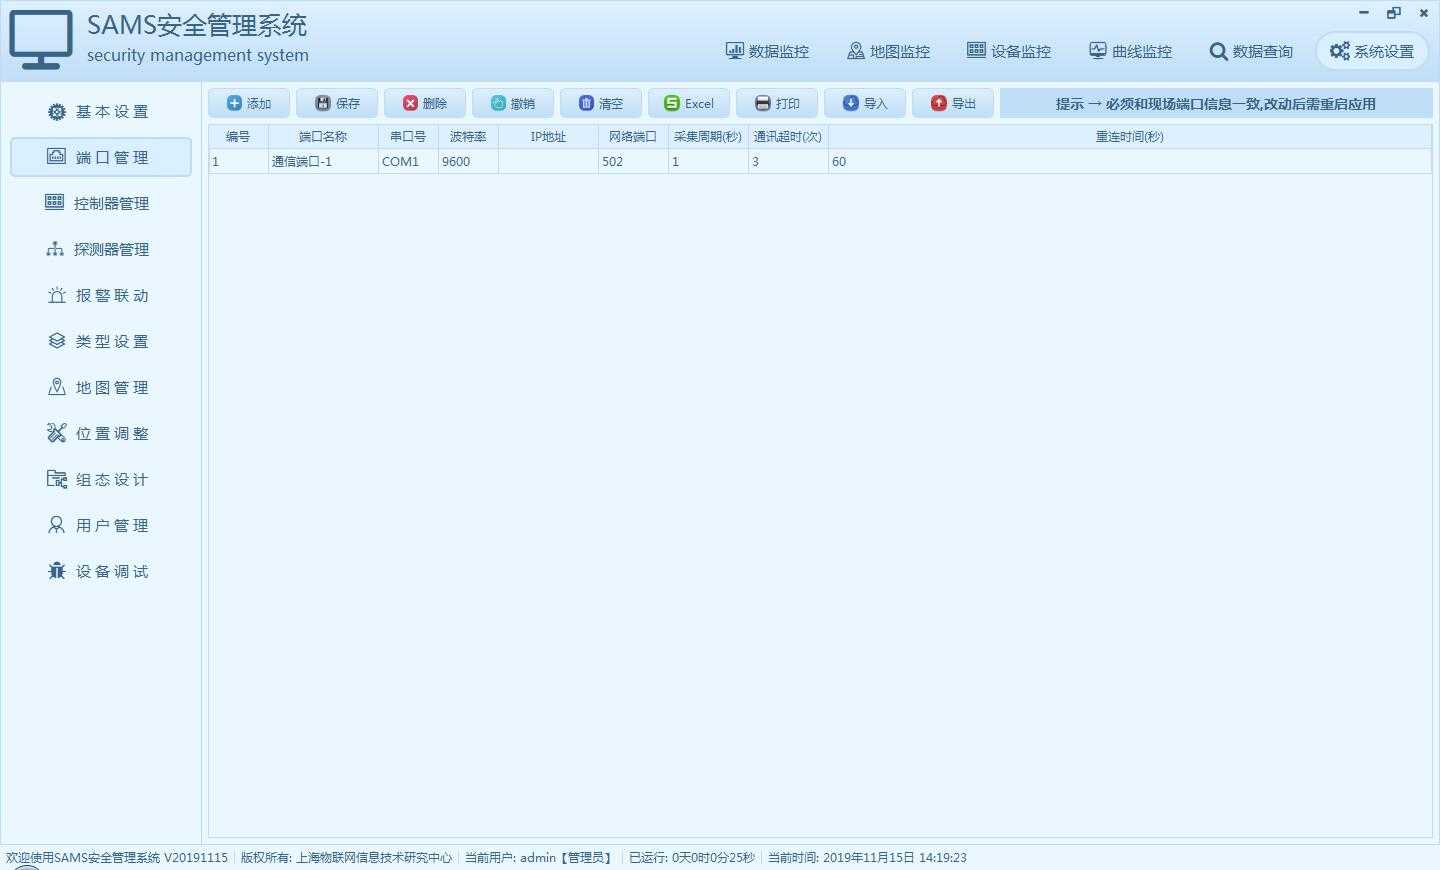Switch to 曲线监控 tab
The width and height of the screenshot is (1440, 870).
pos(1130,51)
